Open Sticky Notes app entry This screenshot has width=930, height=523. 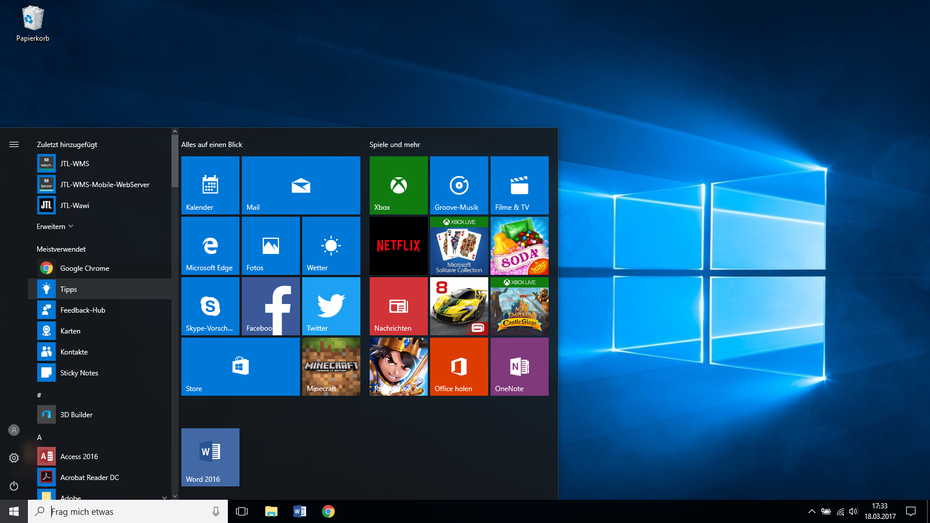tap(100, 373)
